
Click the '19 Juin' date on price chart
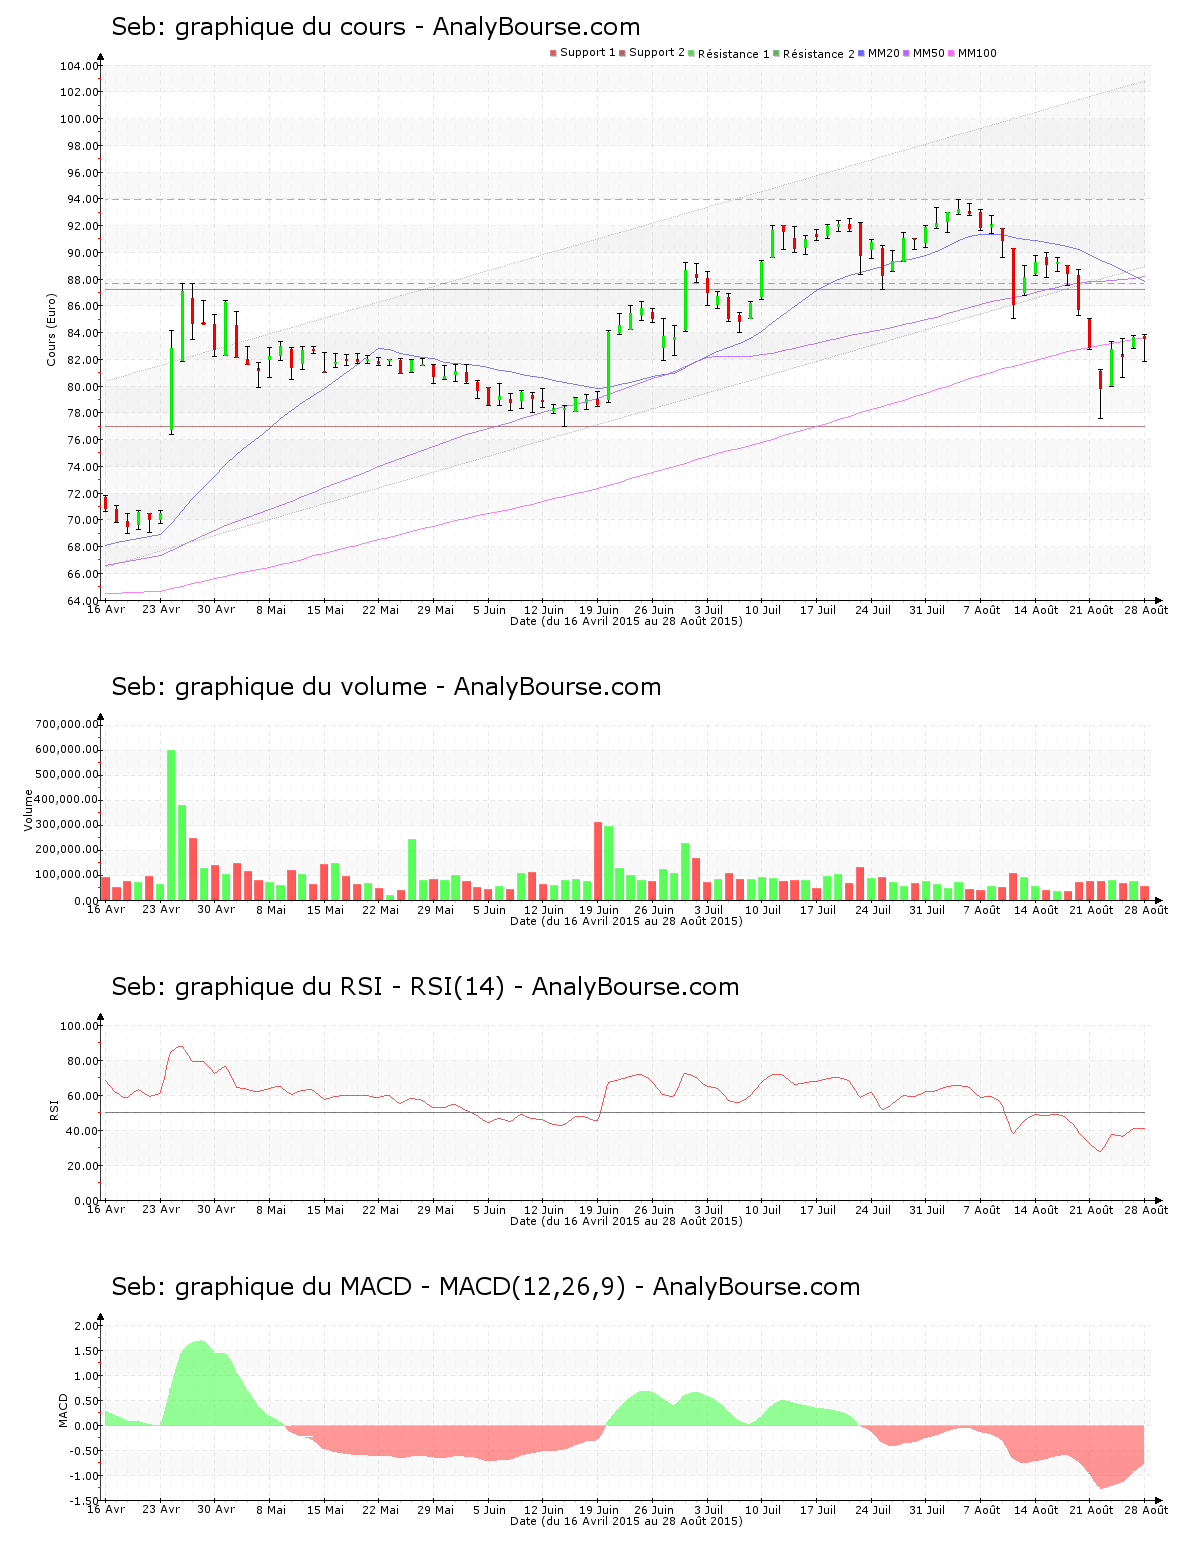coord(599,610)
